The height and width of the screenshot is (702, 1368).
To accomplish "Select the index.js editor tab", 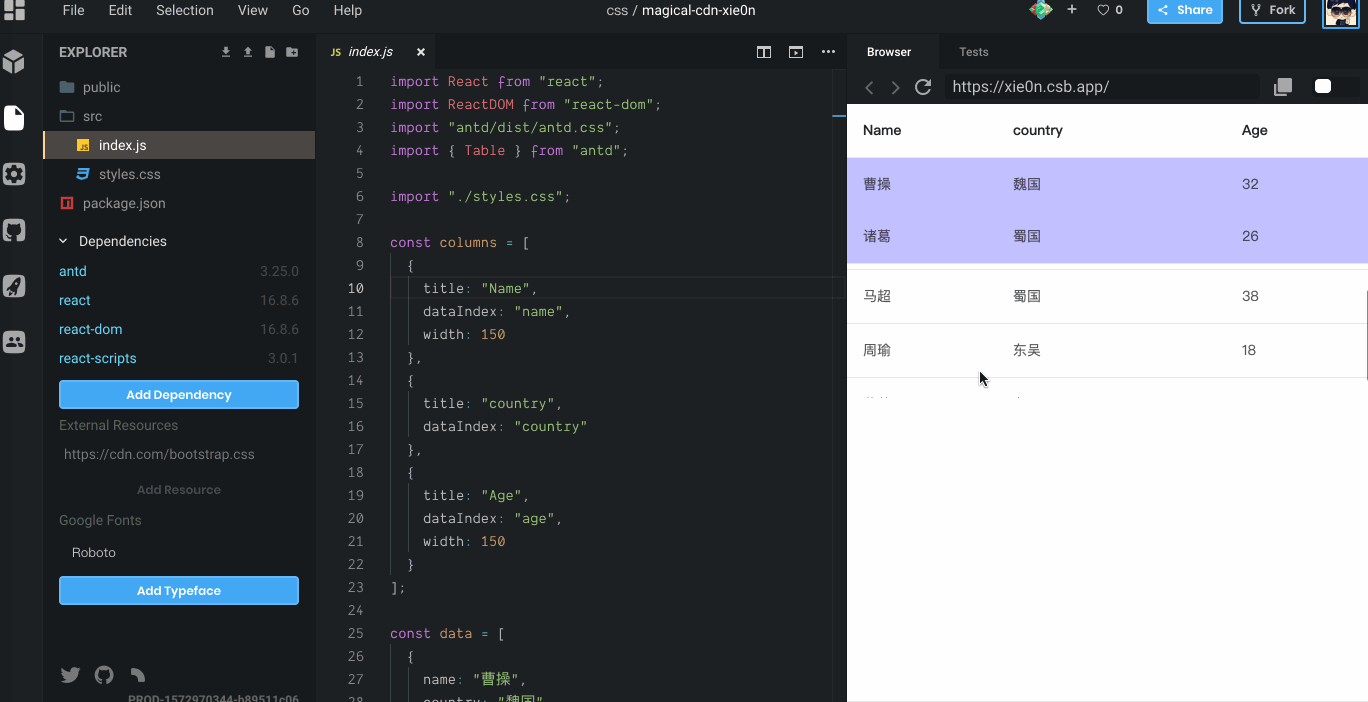I will click(377, 52).
